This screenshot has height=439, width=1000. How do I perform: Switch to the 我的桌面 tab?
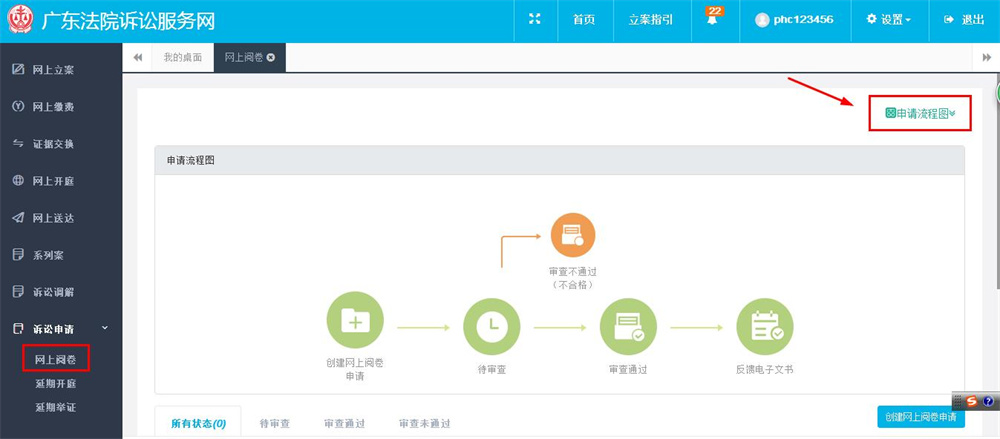(x=182, y=57)
